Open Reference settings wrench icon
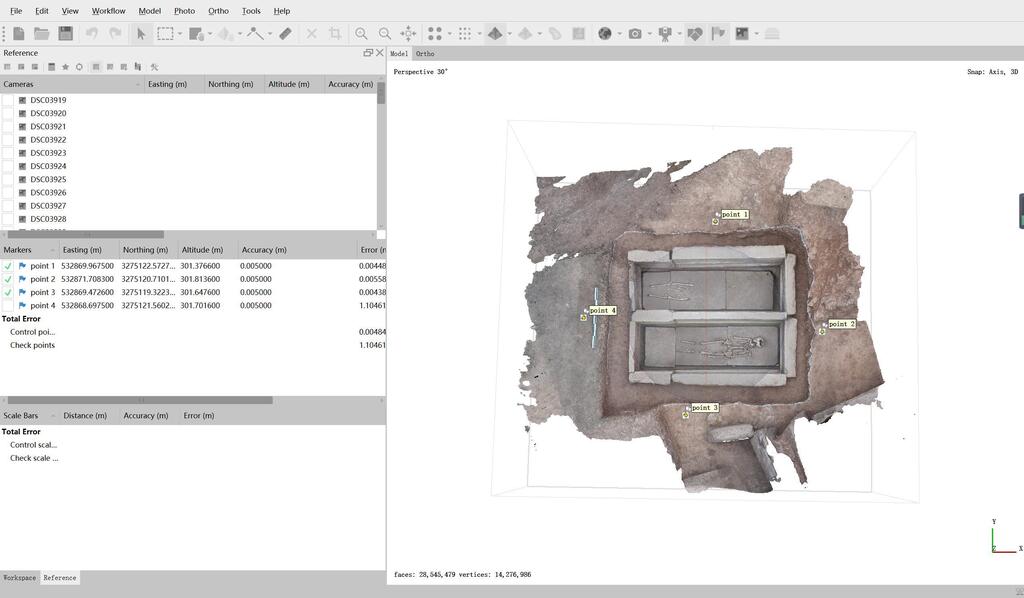 (x=154, y=67)
